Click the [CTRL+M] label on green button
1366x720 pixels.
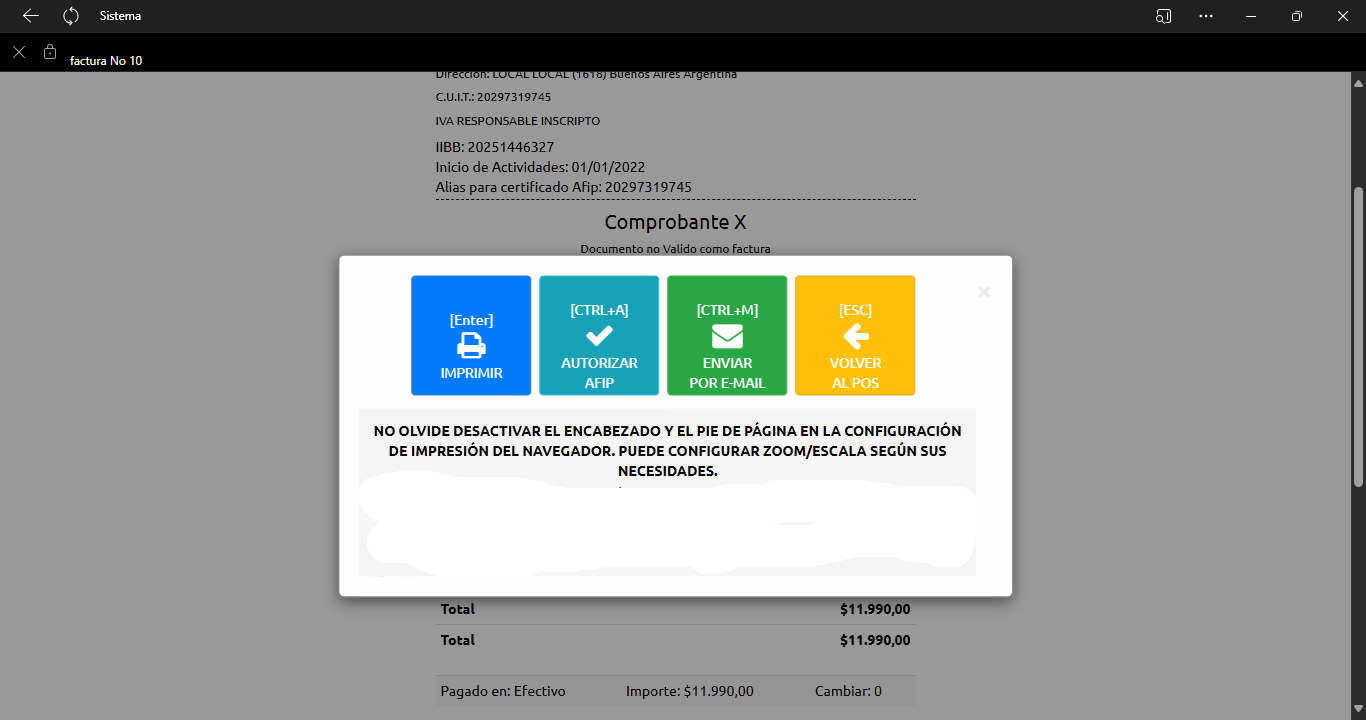coord(727,310)
